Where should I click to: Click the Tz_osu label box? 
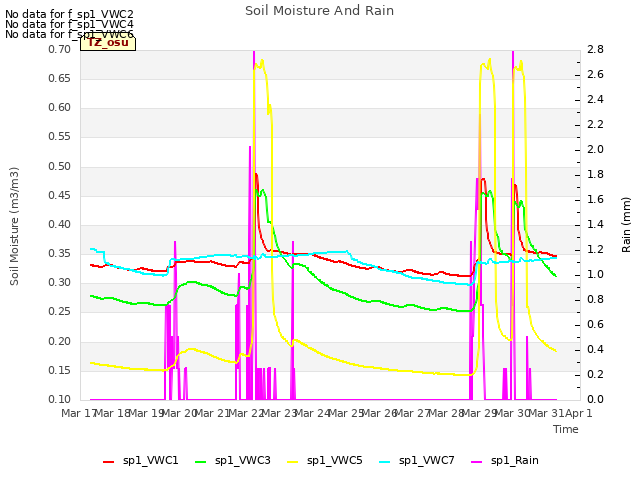108,43
